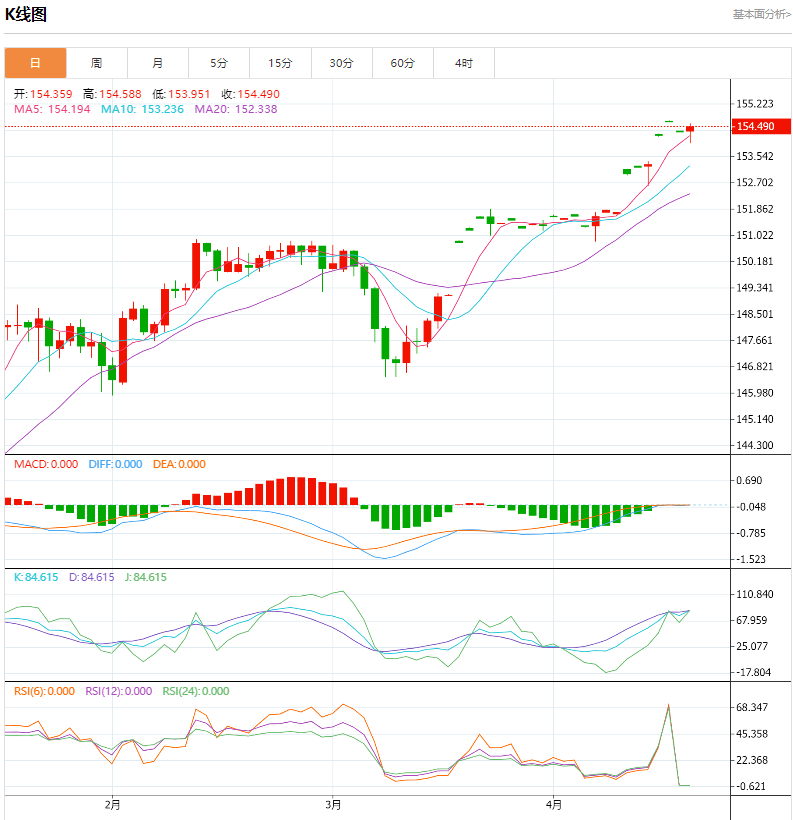Image resolution: width=793 pixels, height=820 pixels.
Task: Switch to the 4时 chart tab
Action: (x=464, y=63)
